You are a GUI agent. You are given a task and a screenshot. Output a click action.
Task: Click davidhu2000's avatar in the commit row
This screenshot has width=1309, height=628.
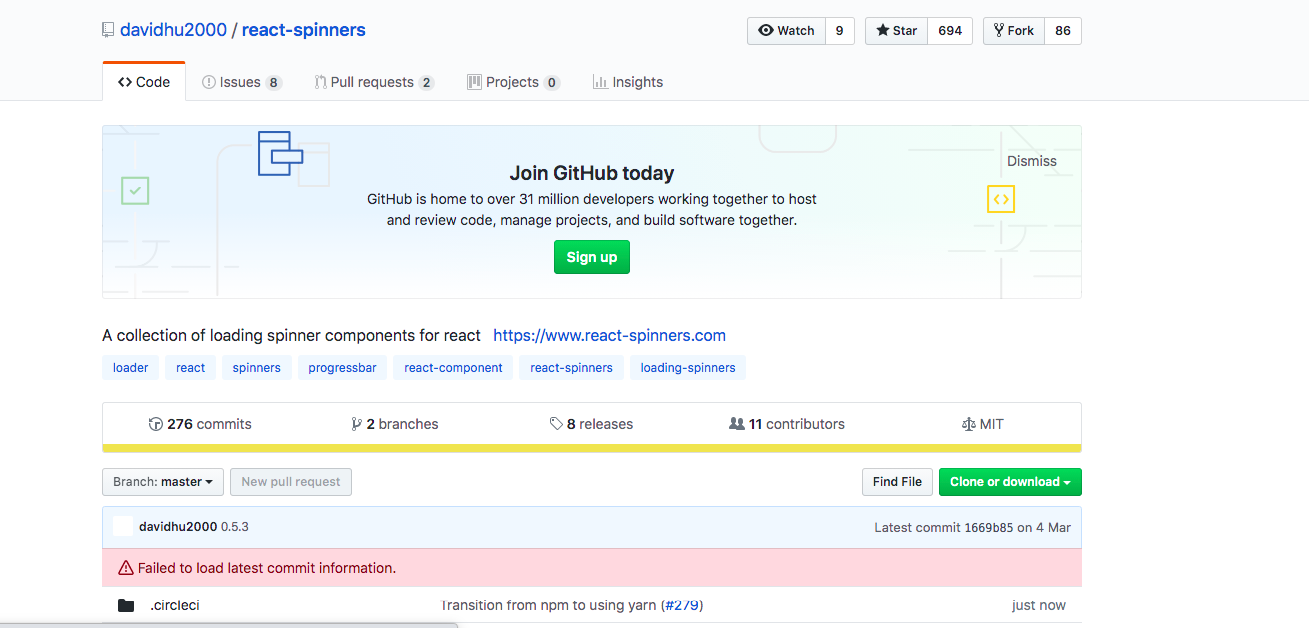click(x=123, y=527)
